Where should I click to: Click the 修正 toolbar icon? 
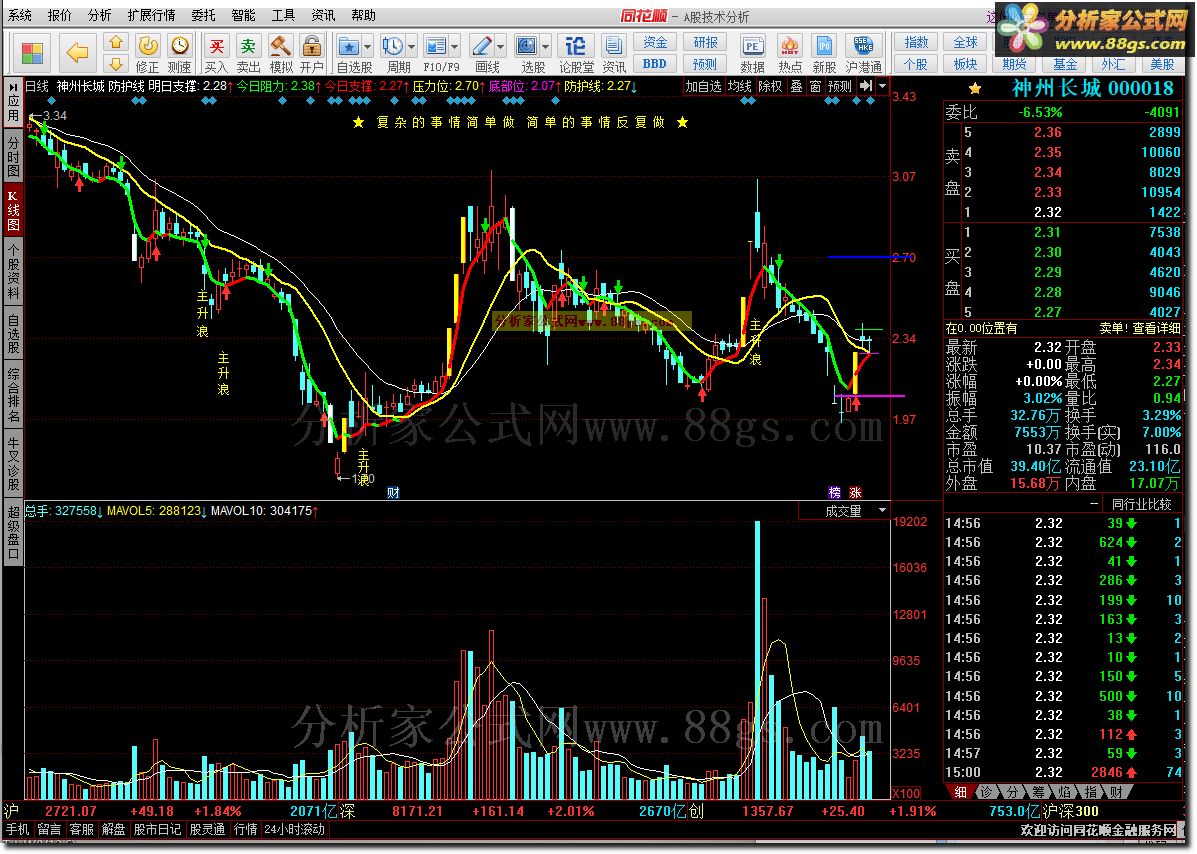point(147,47)
